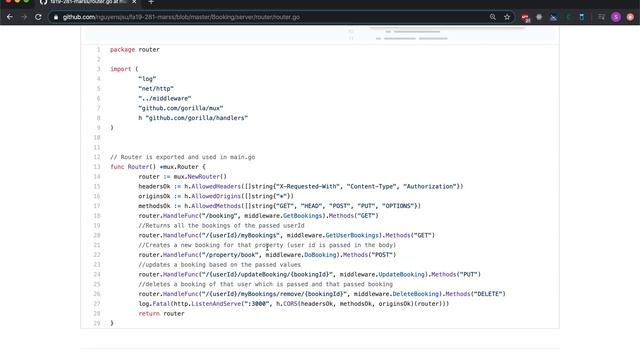Select line number 27

[x=97, y=304]
